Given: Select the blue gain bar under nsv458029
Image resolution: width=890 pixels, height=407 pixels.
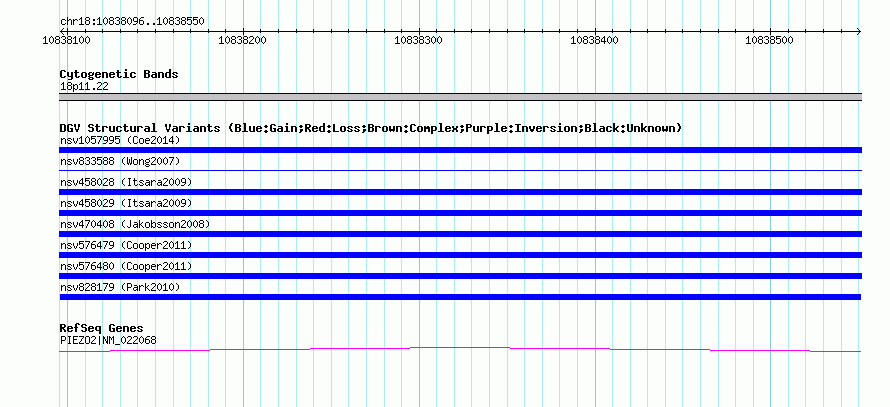Looking at the screenshot, I should tap(460, 213).
